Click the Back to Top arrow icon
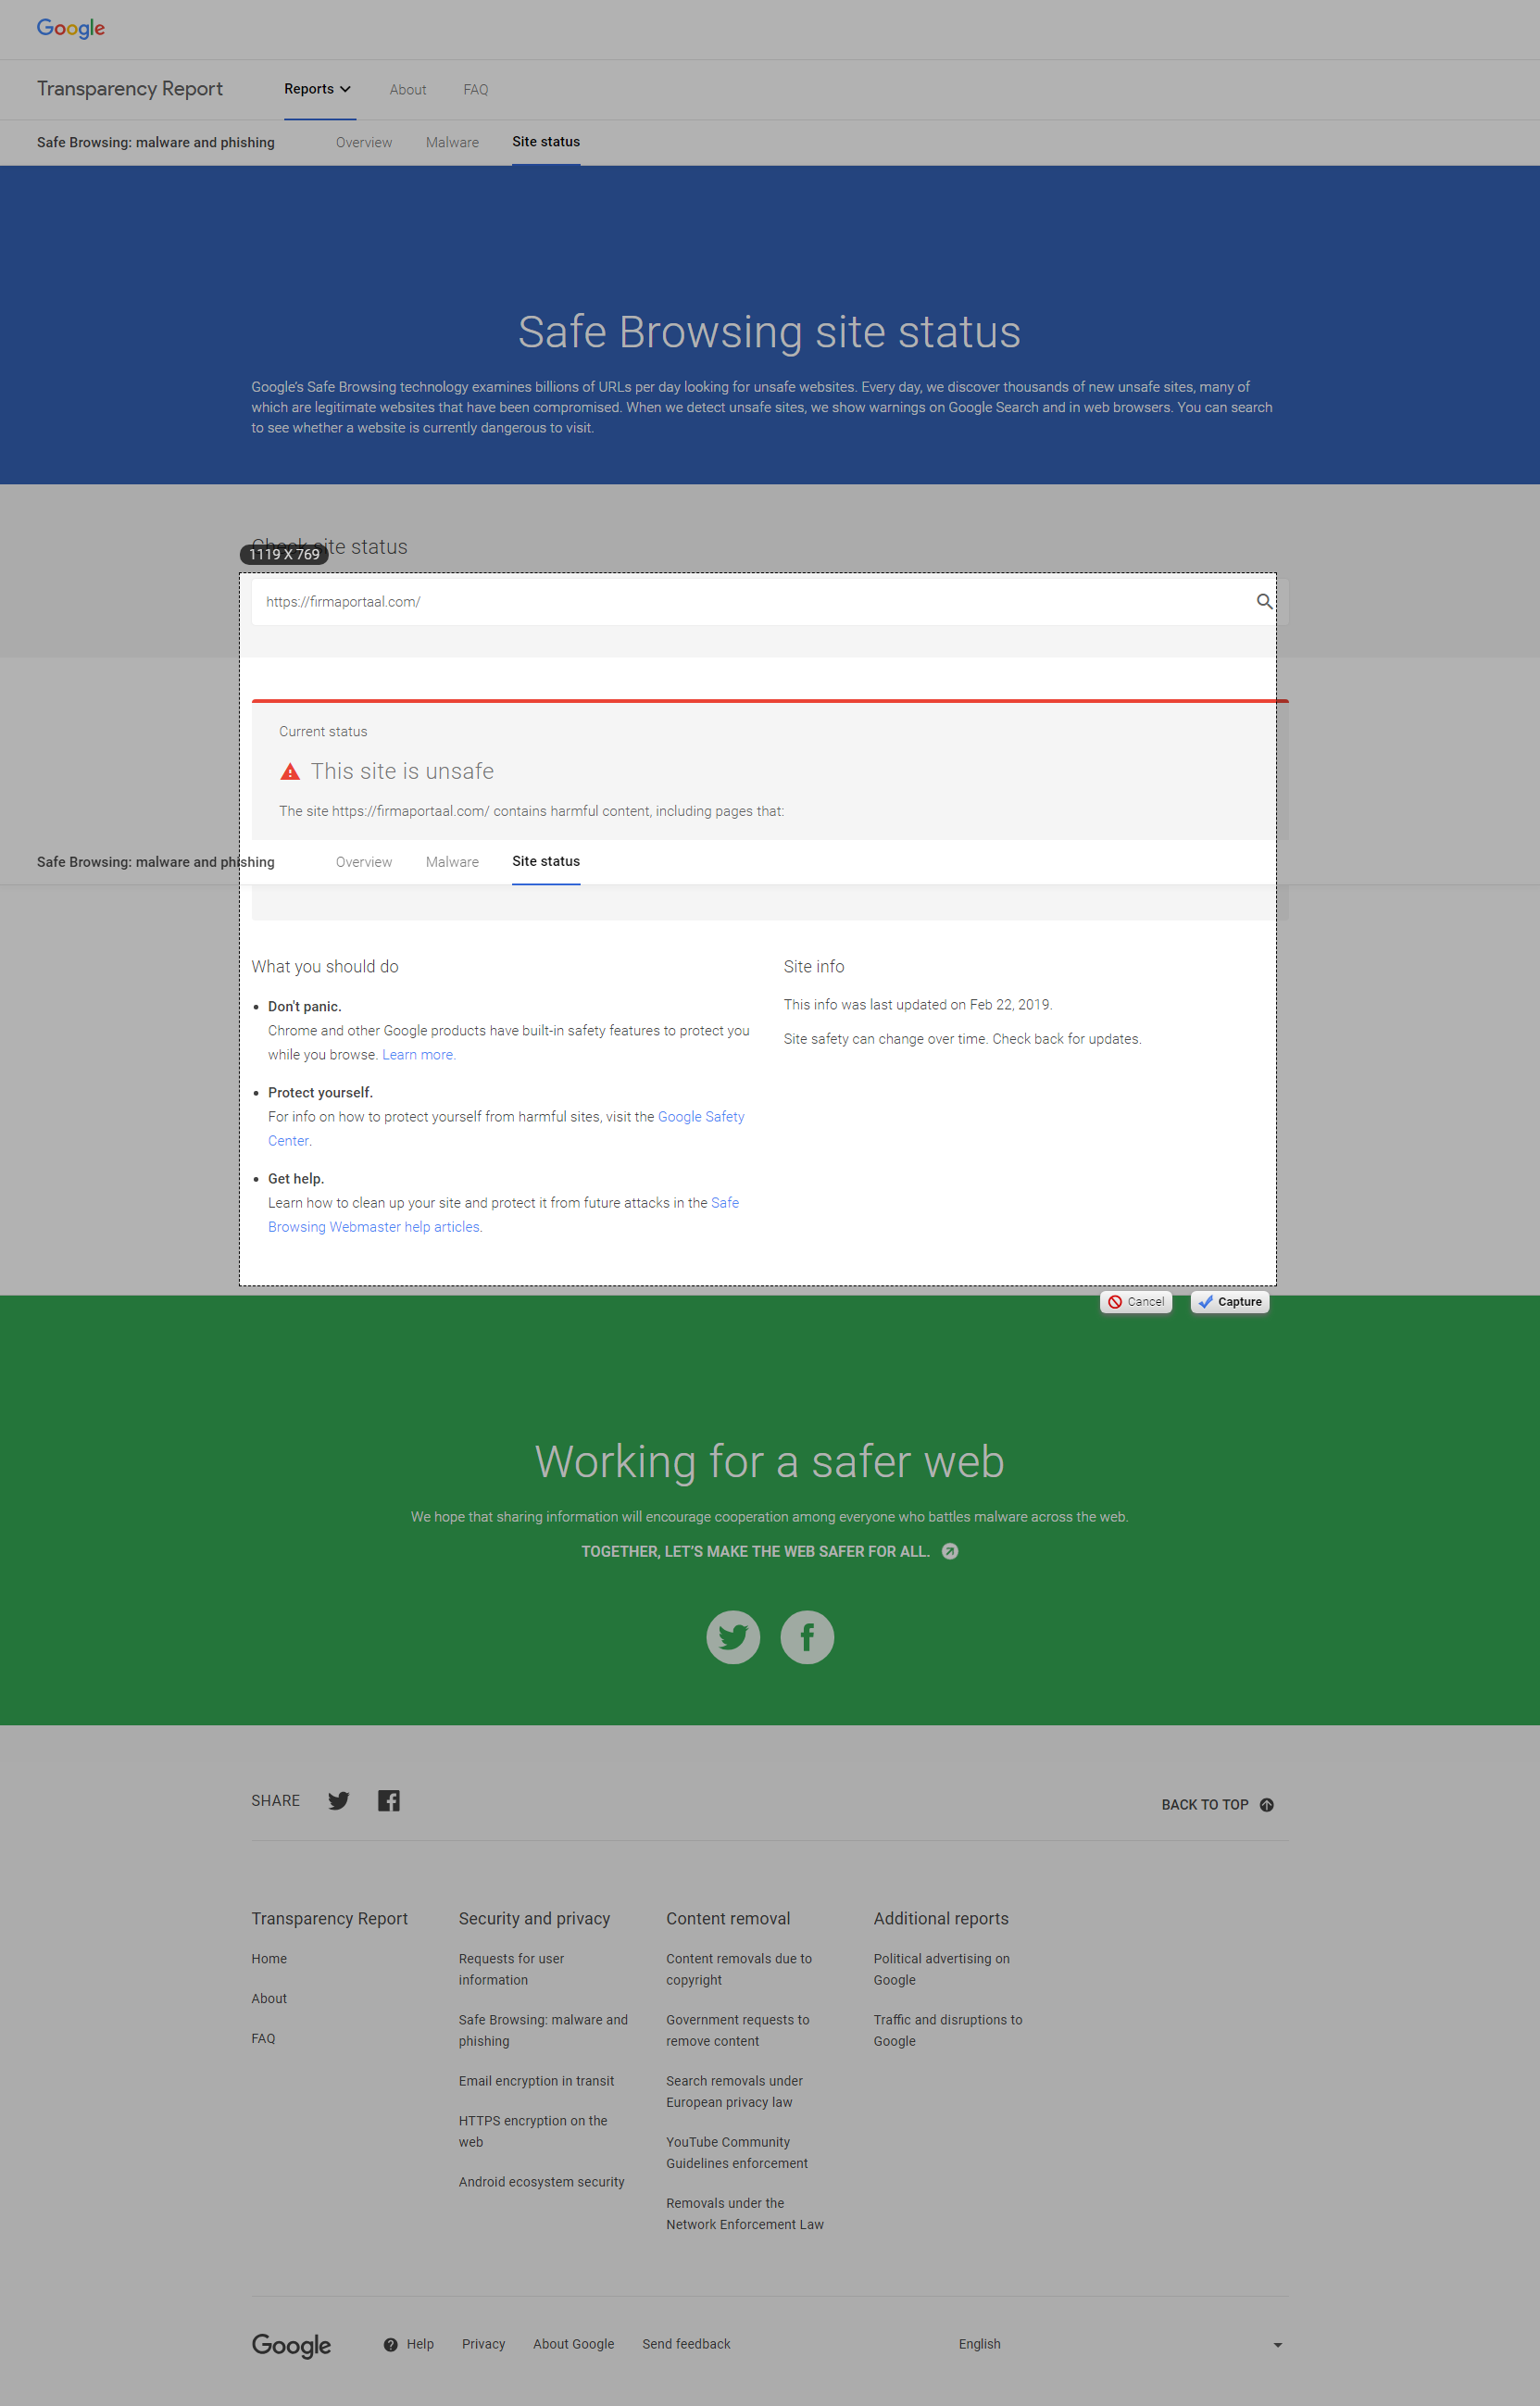1540x2406 pixels. 1267,1805
